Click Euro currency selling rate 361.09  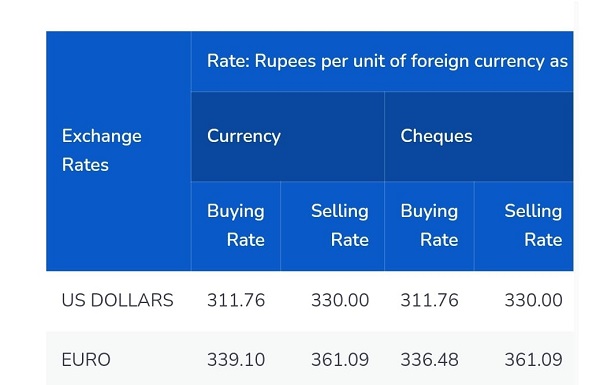[340, 360]
